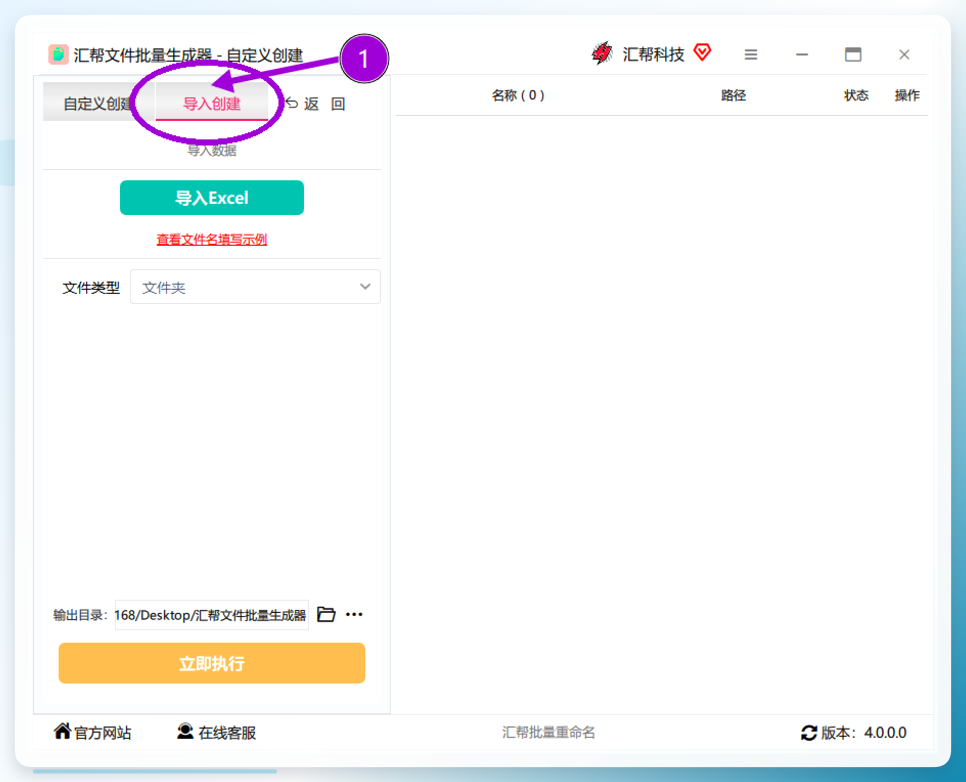Click the refresh version update icon
Viewport: 966px width, 782px height.
pos(808,733)
